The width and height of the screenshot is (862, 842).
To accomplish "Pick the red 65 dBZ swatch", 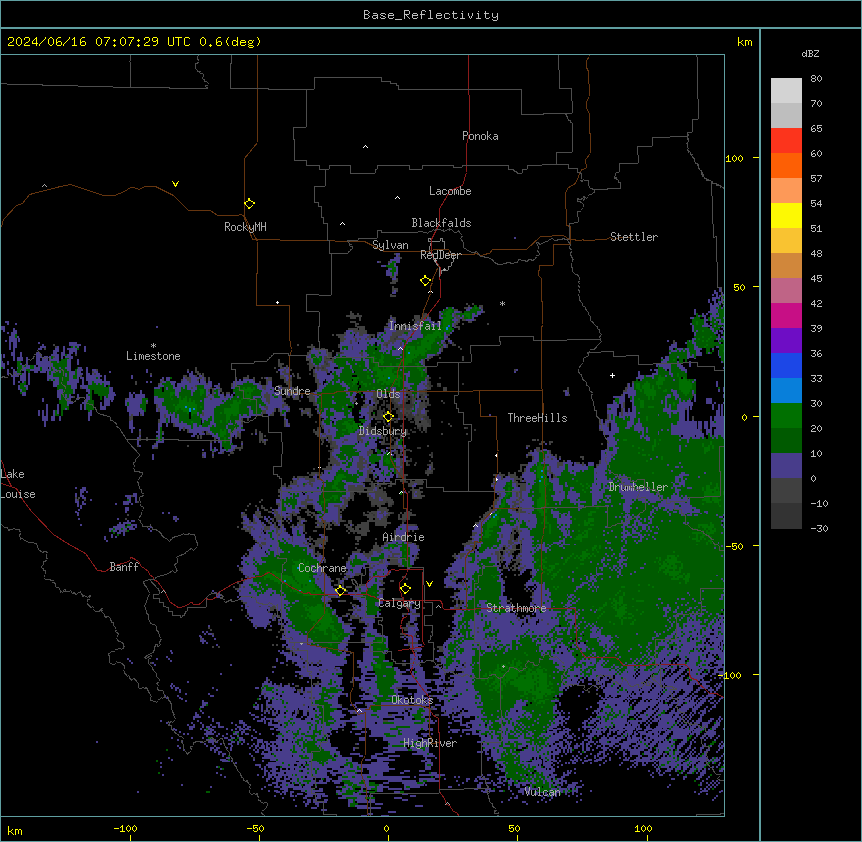I will point(786,141).
